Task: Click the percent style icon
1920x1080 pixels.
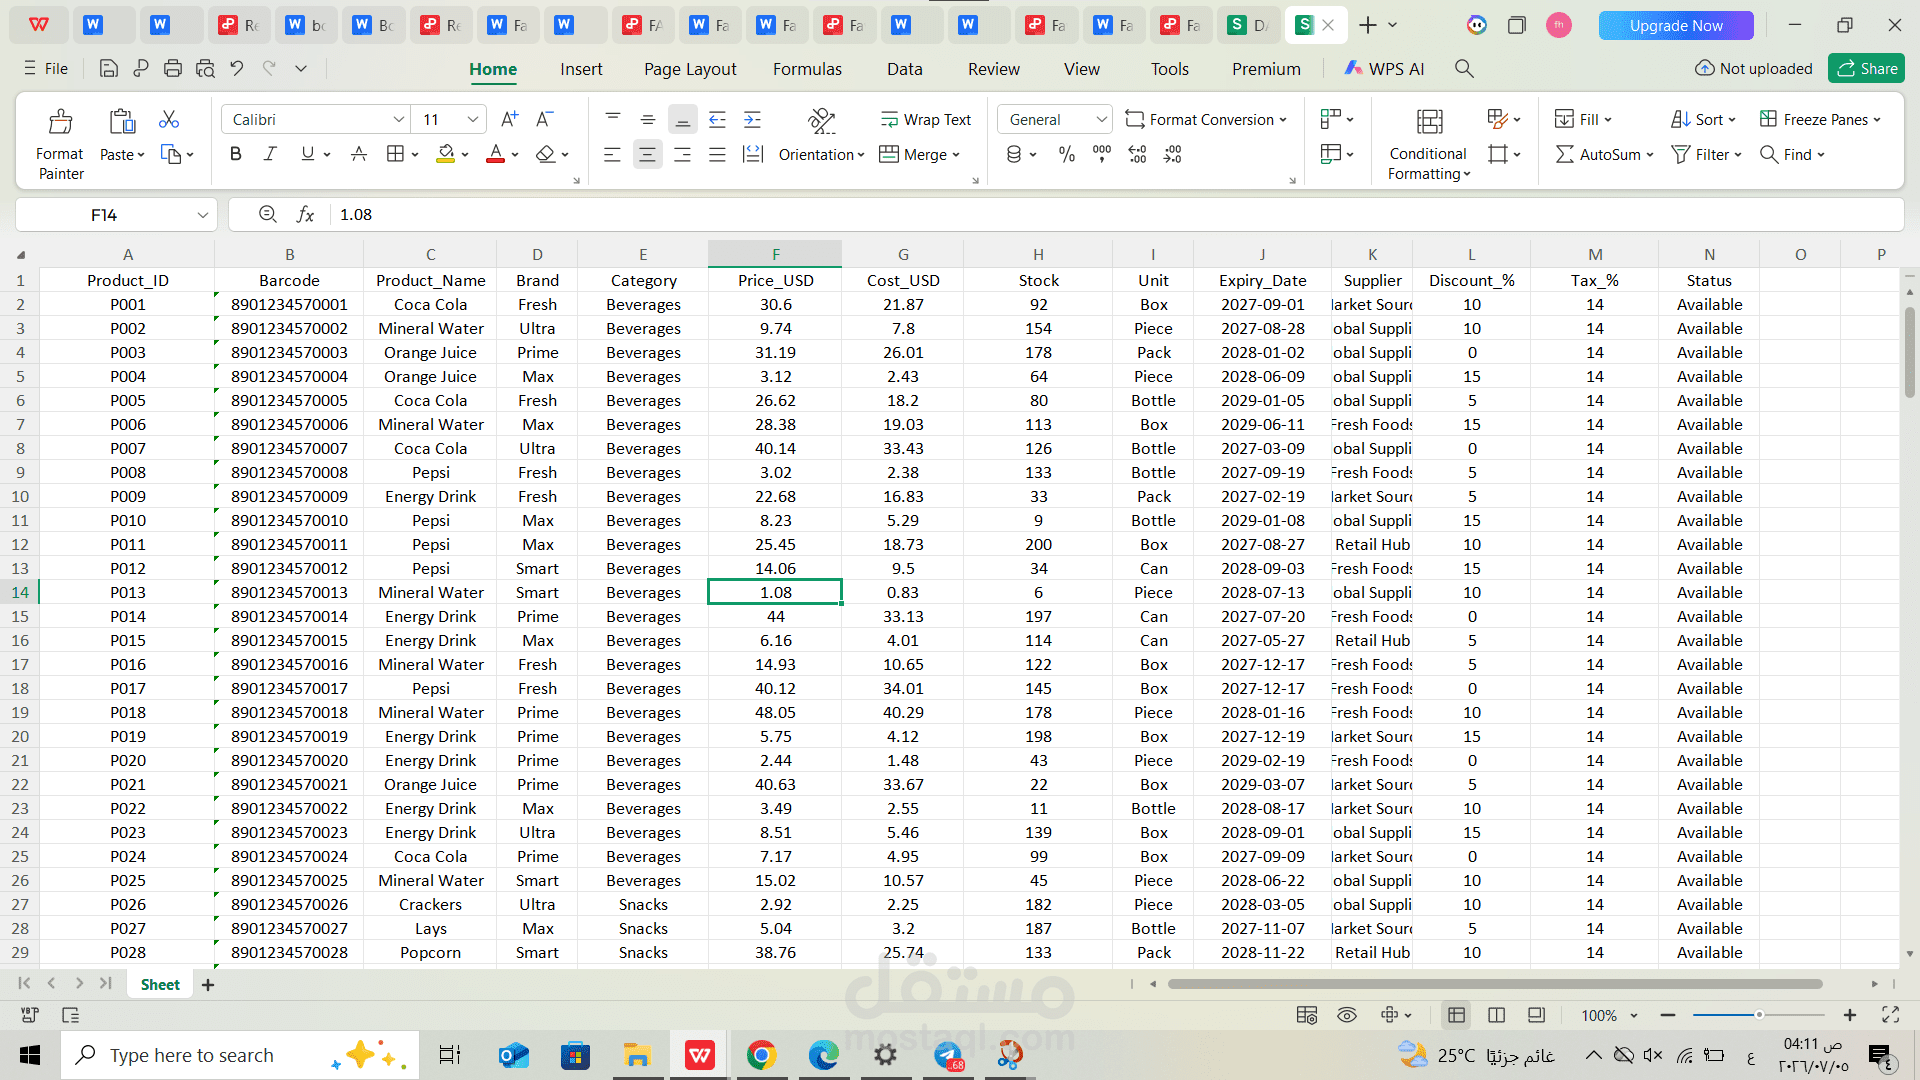Action: (1066, 154)
